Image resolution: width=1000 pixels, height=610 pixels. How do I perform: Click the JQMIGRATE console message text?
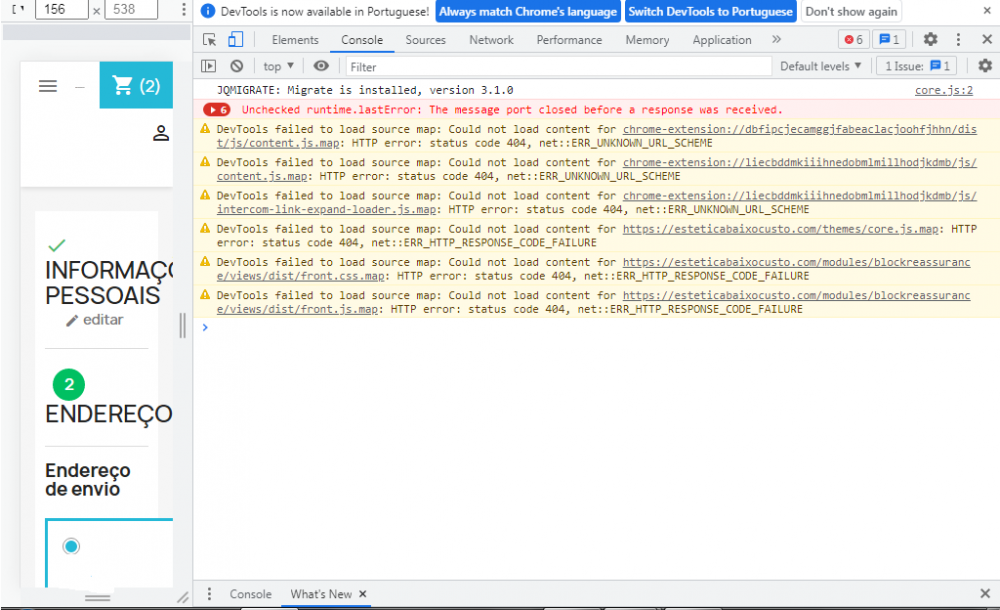(365, 90)
